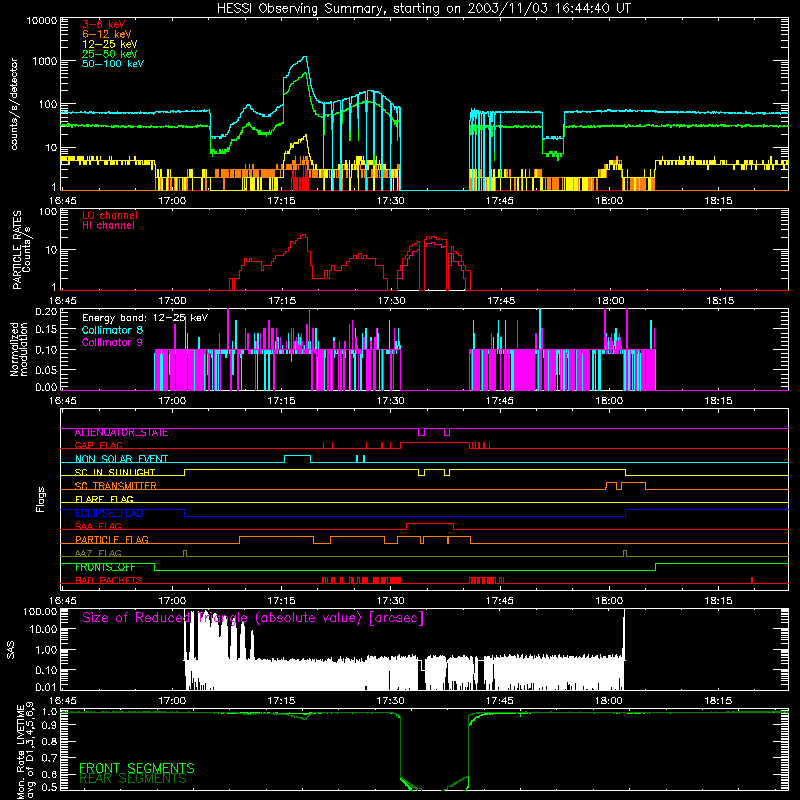Click the 10000 y-axis tick value
This screenshot has height=800, width=800.
(x=42, y=21)
